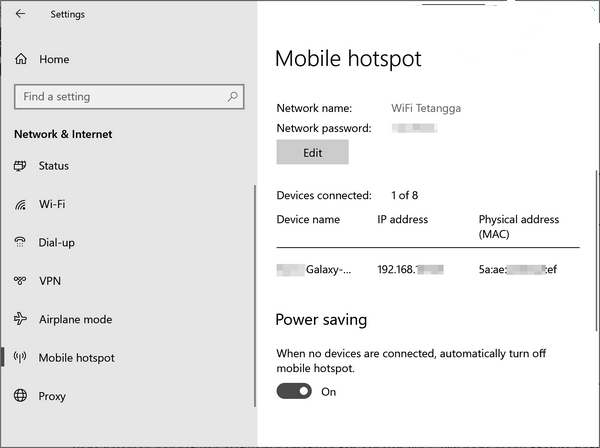The image size is (600, 448).
Task: Click the 5a:ae MAC address cell
Action: click(x=518, y=269)
